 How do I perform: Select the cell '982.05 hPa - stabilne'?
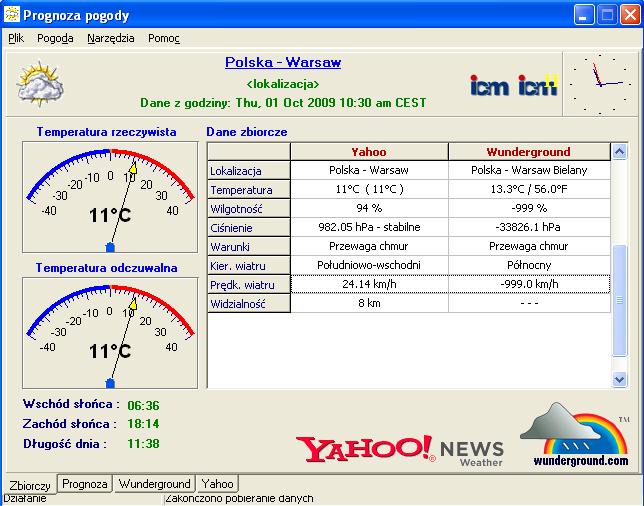[369, 227]
